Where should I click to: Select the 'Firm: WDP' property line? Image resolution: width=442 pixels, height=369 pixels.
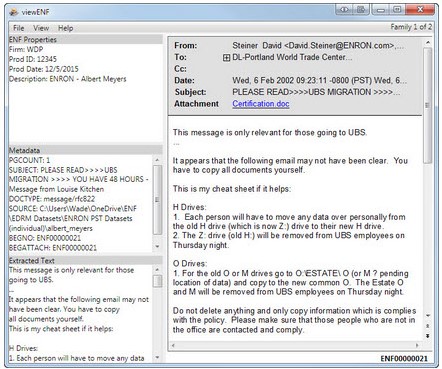(x=26, y=49)
